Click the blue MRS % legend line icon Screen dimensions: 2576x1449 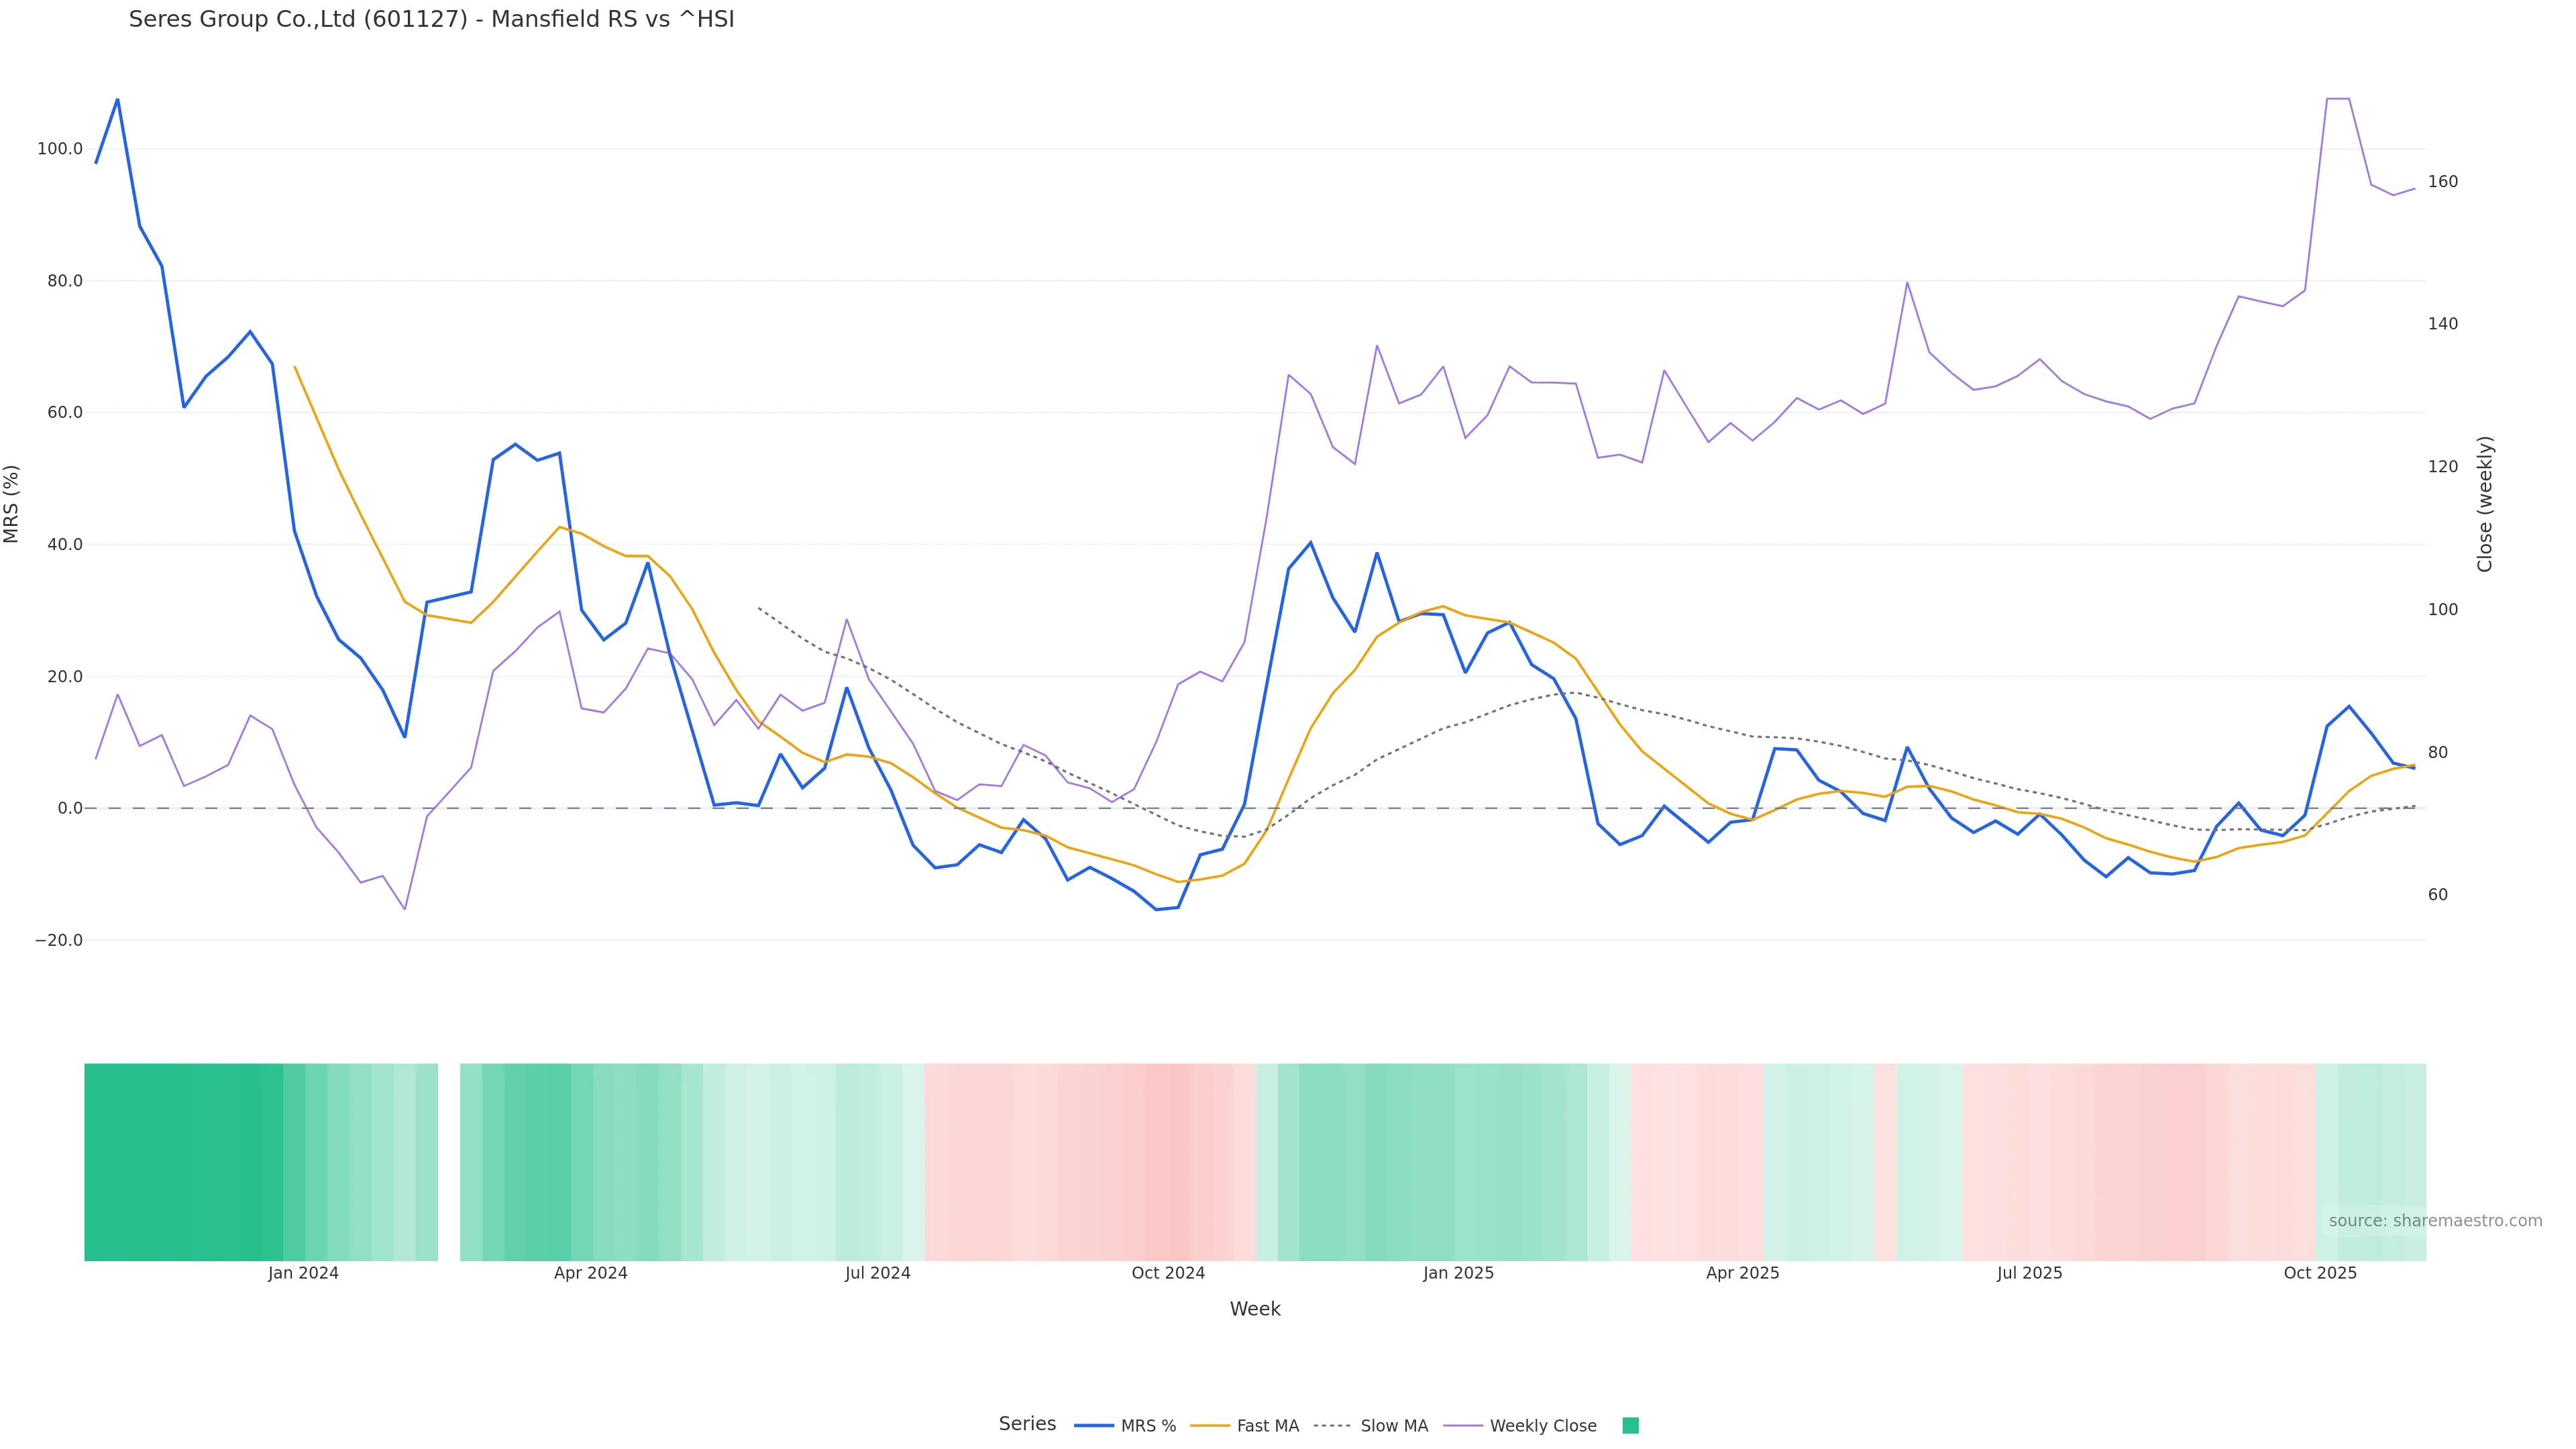point(1093,1426)
